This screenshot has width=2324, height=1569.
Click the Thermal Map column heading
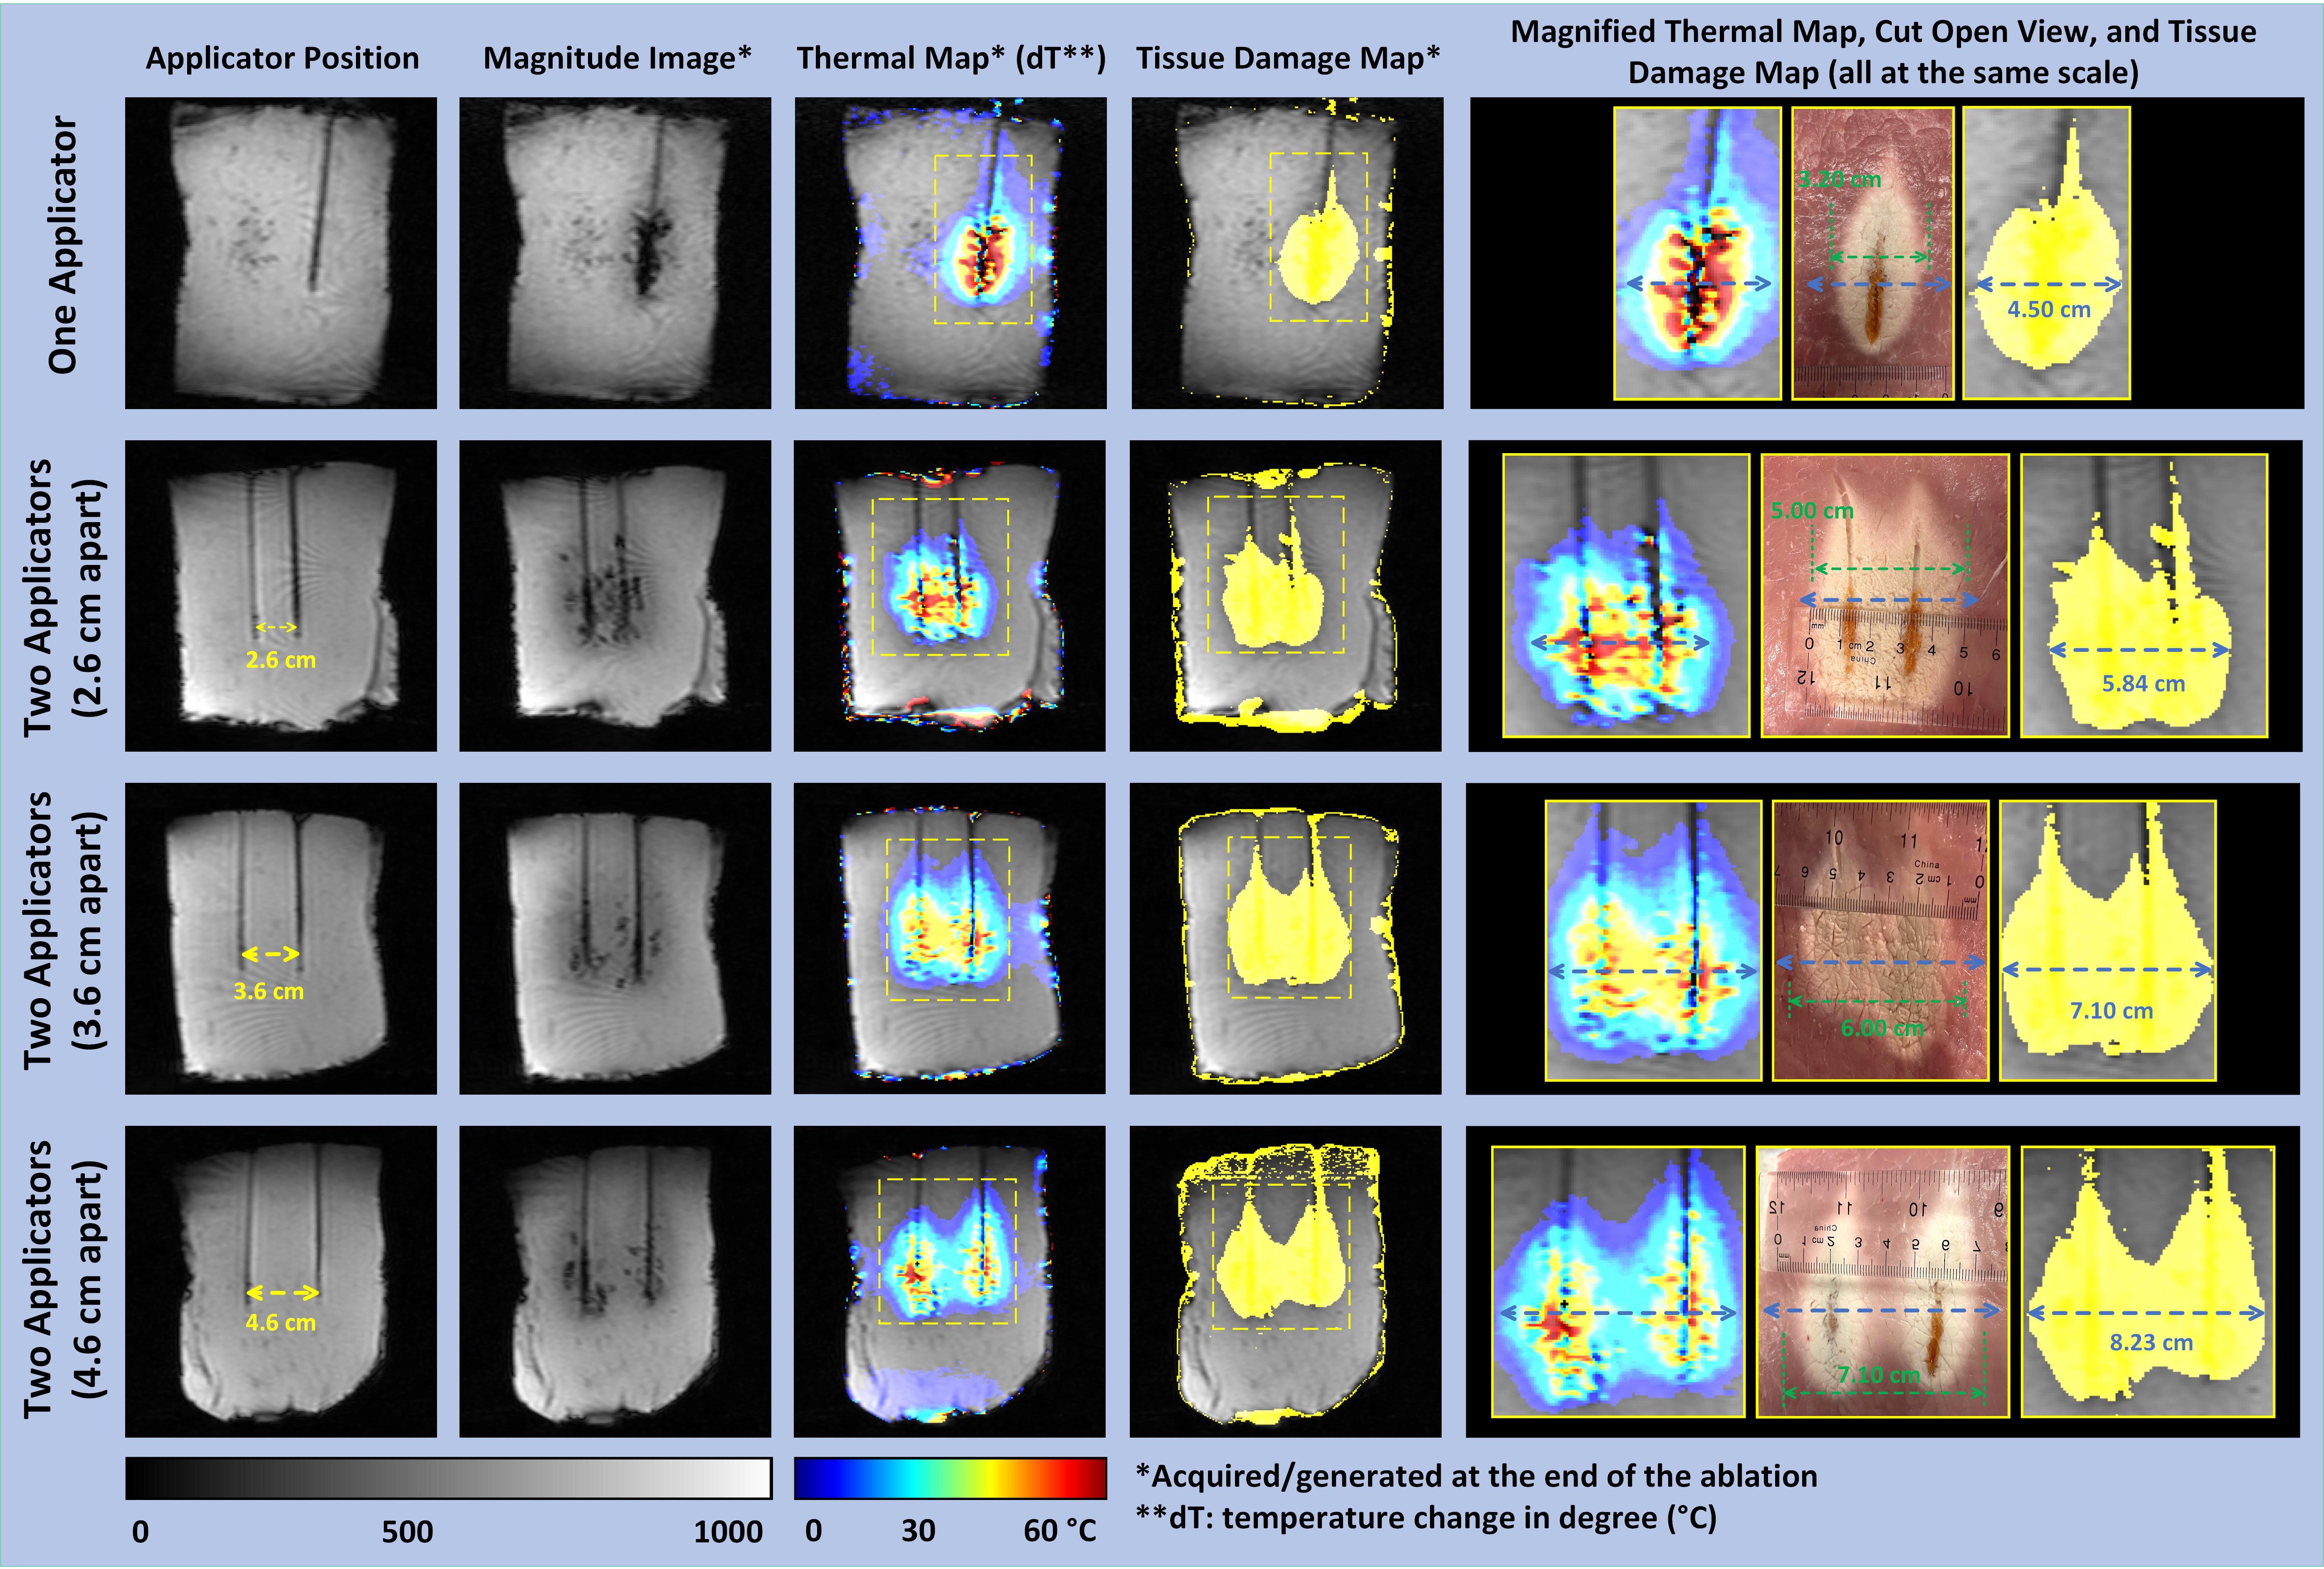pos(950,58)
